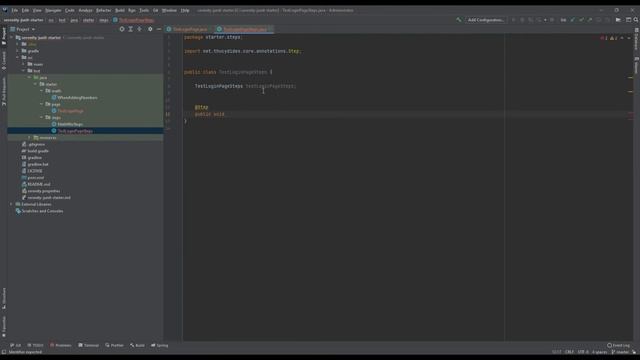The width and height of the screenshot is (640, 360).
Task: Click the errors indicator in editor corner
Action: point(604,38)
